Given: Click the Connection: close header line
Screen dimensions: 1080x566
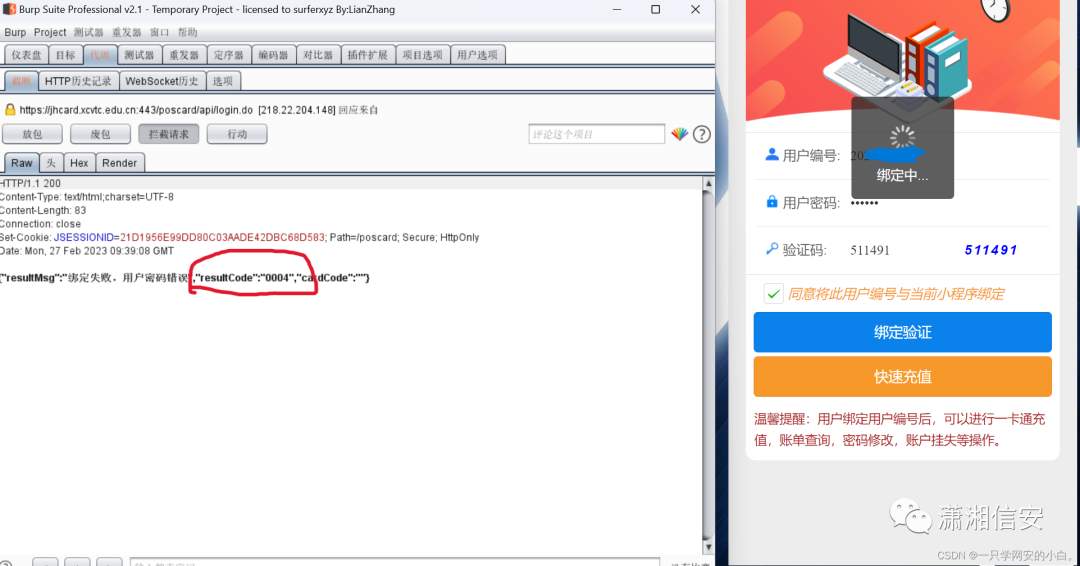Looking at the screenshot, I should point(40,224).
